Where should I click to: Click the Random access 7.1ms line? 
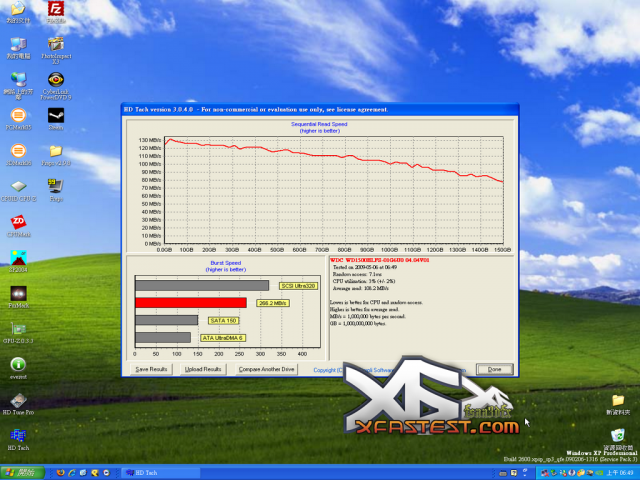(x=357, y=274)
